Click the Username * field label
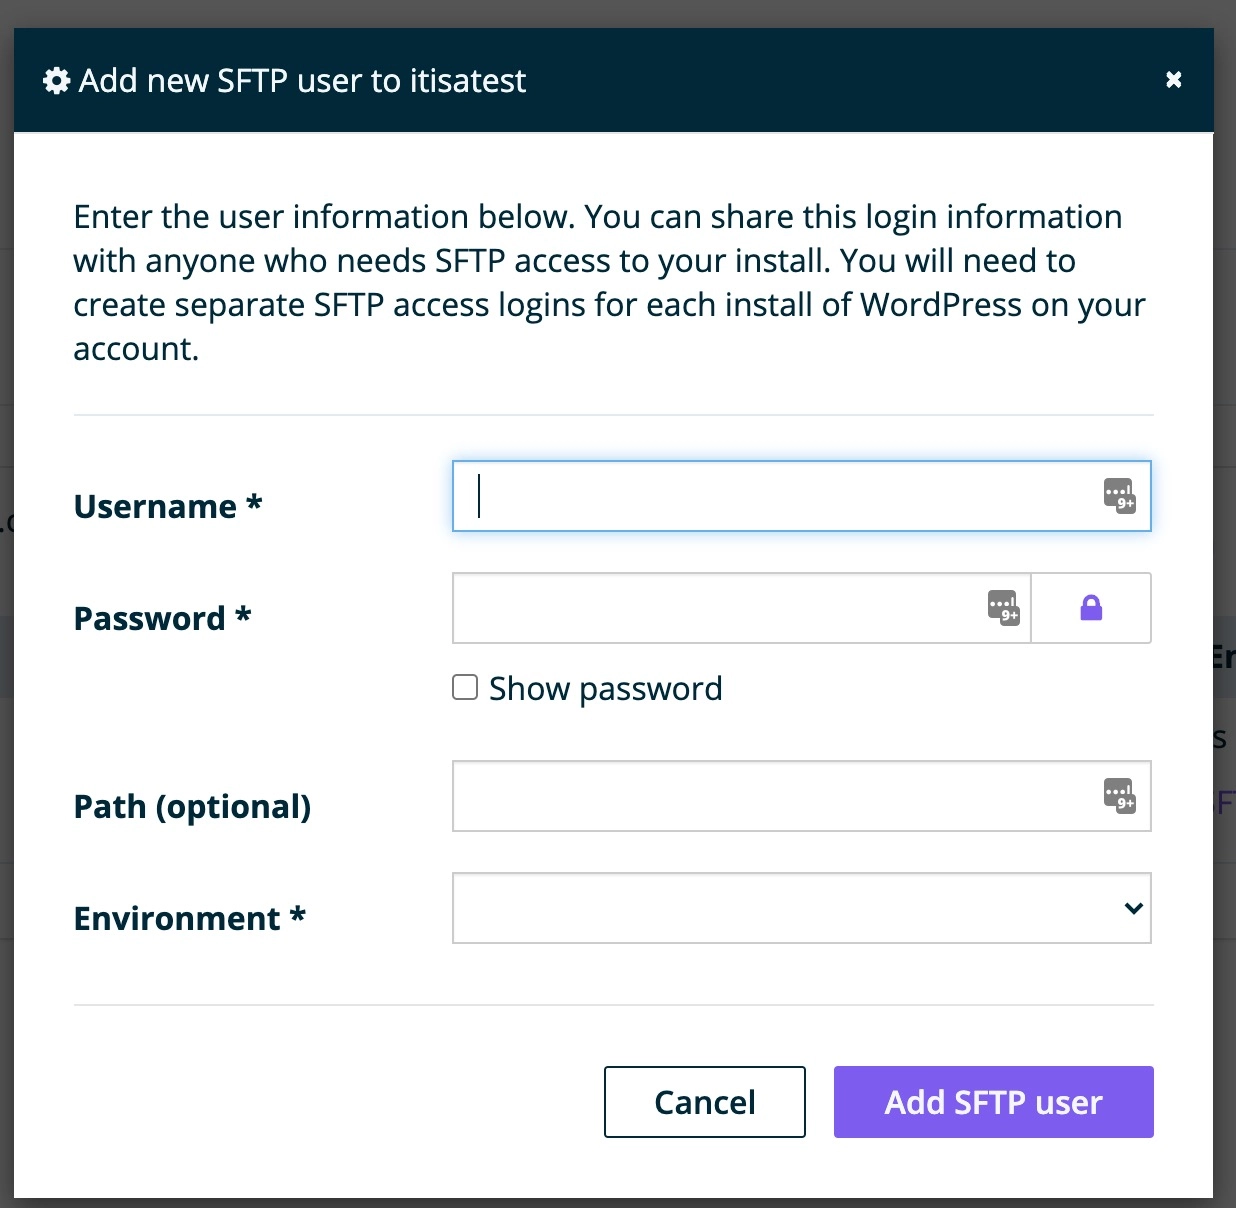 pyautogui.click(x=168, y=506)
